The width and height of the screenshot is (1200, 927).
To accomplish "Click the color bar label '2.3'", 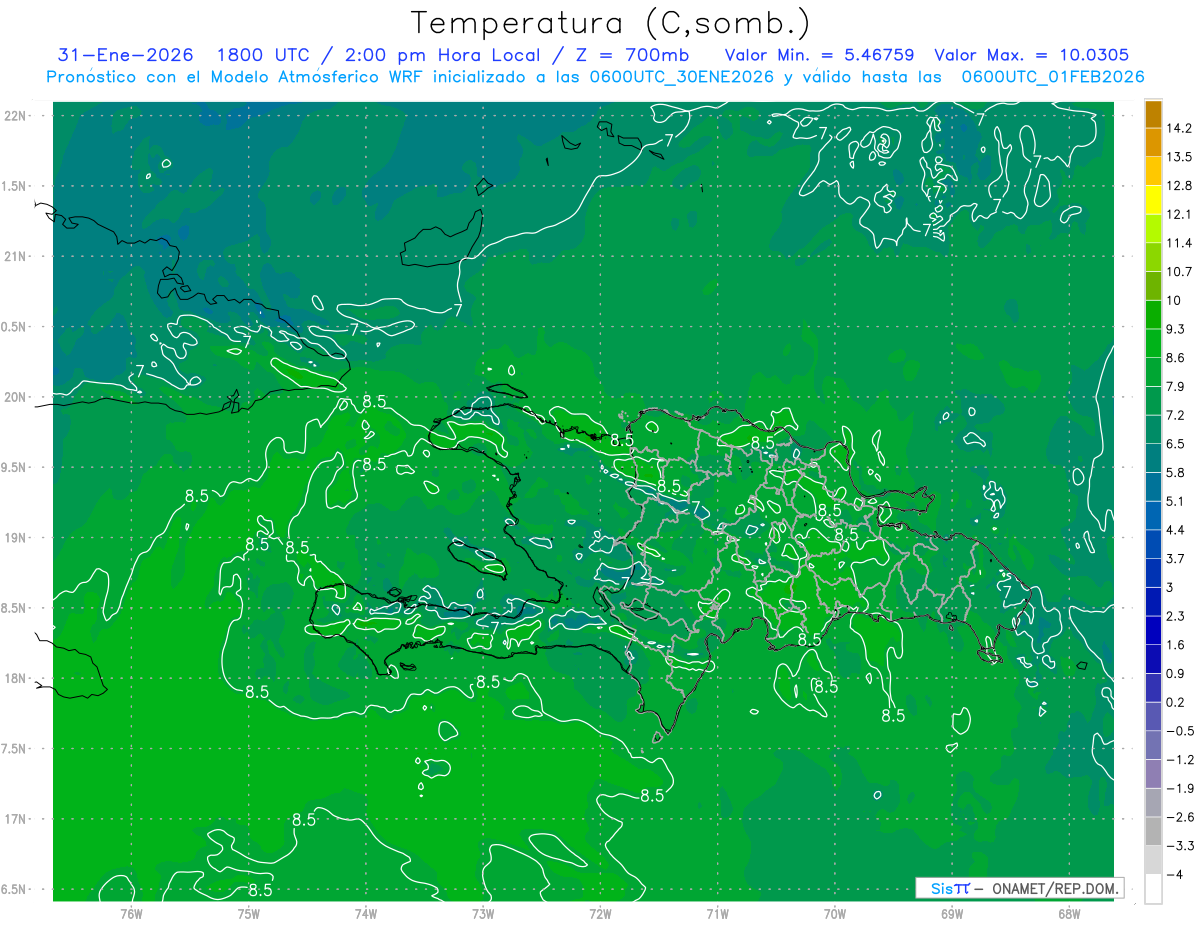I will tap(1176, 615).
